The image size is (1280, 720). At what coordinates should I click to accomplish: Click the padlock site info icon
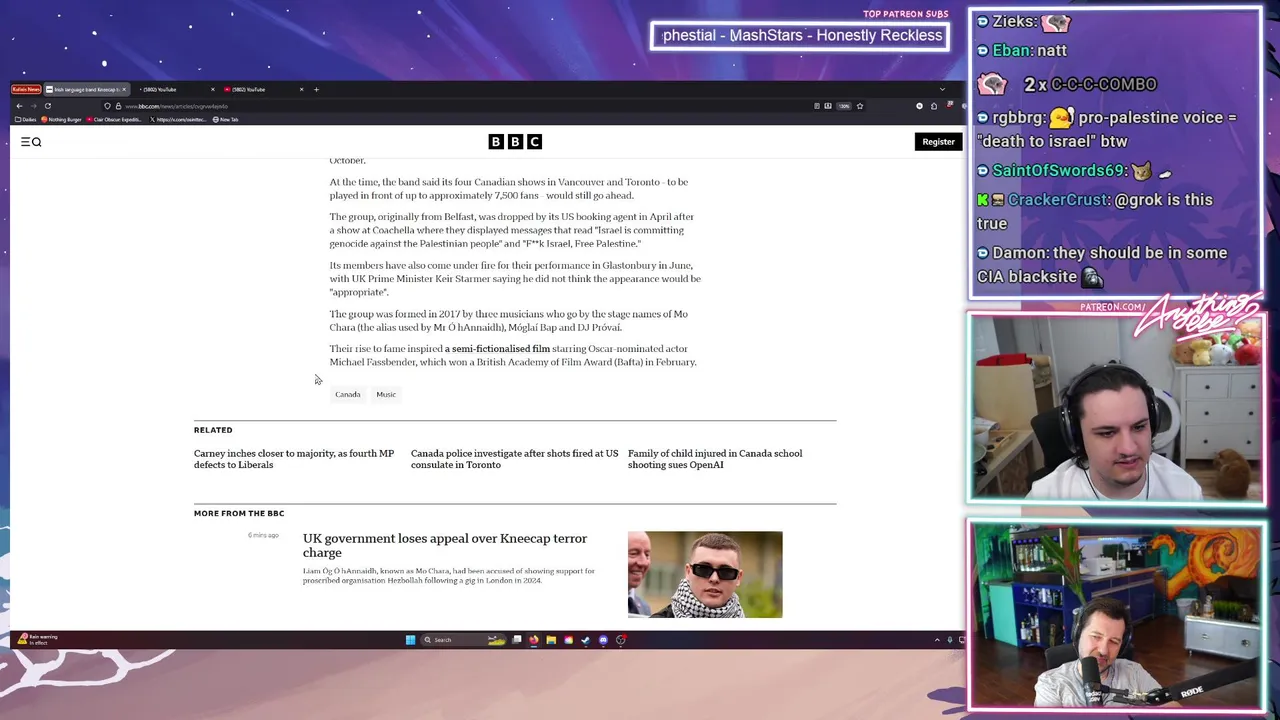coord(118,106)
